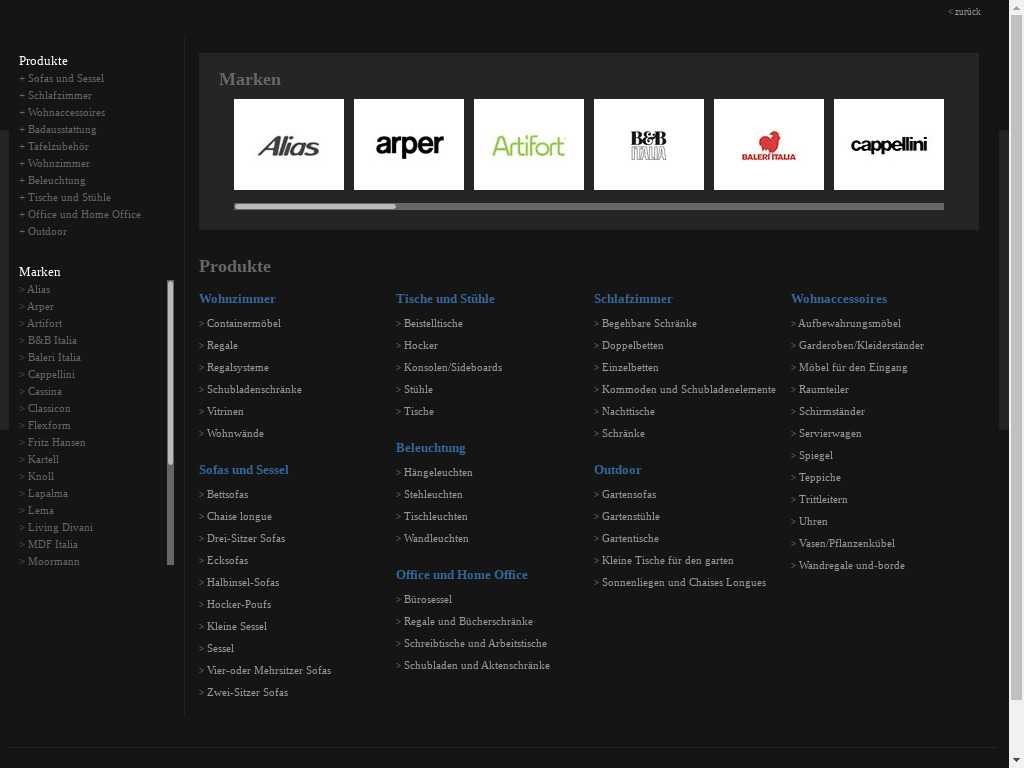
Task: Open the Sofas und Sessel heading
Action: coord(244,470)
